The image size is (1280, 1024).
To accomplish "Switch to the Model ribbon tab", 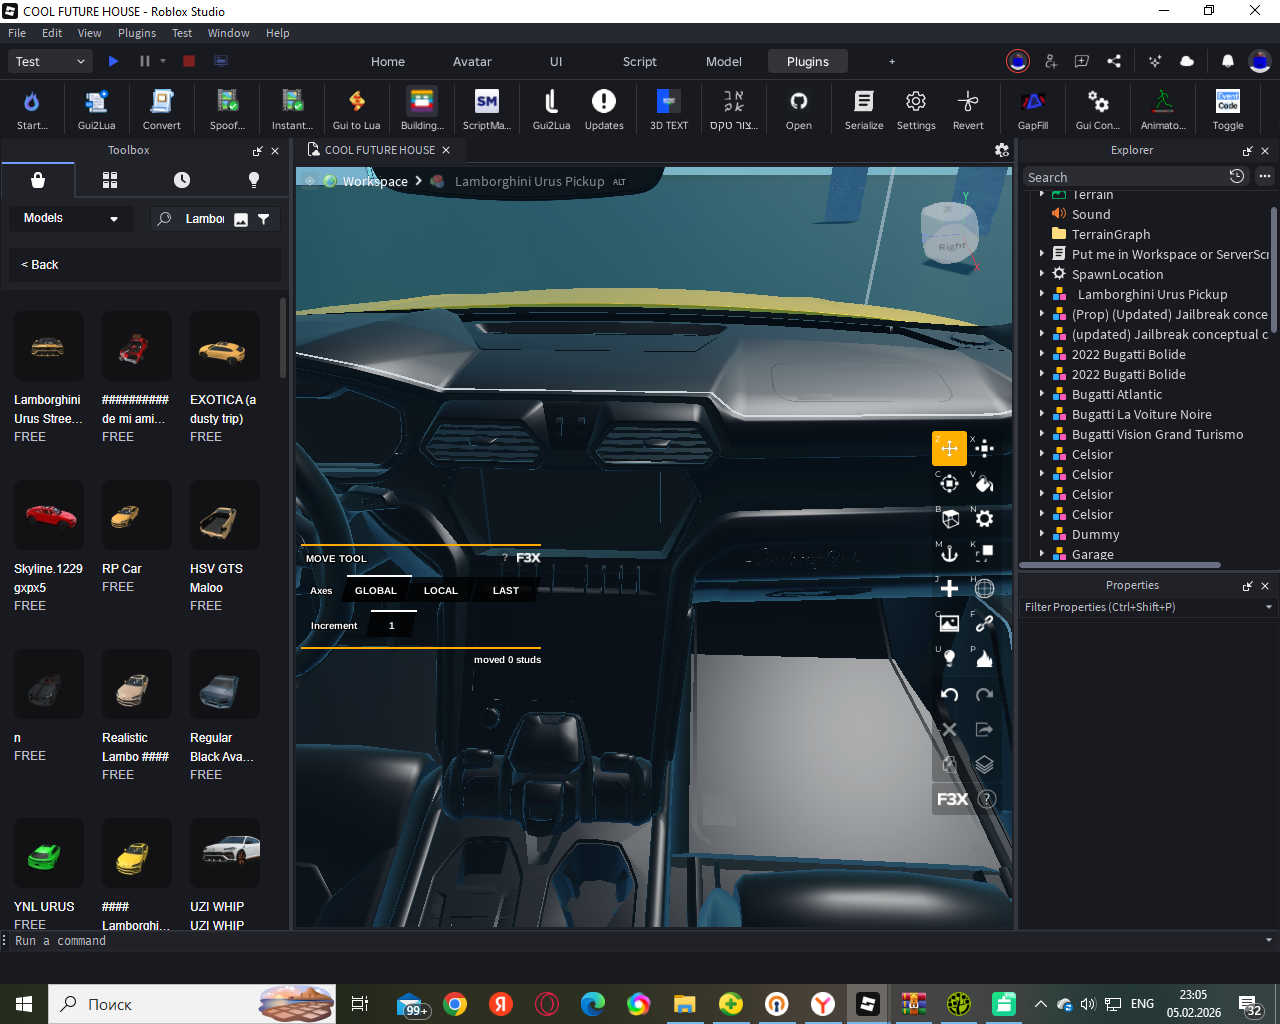I will click(x=723, y=61).
